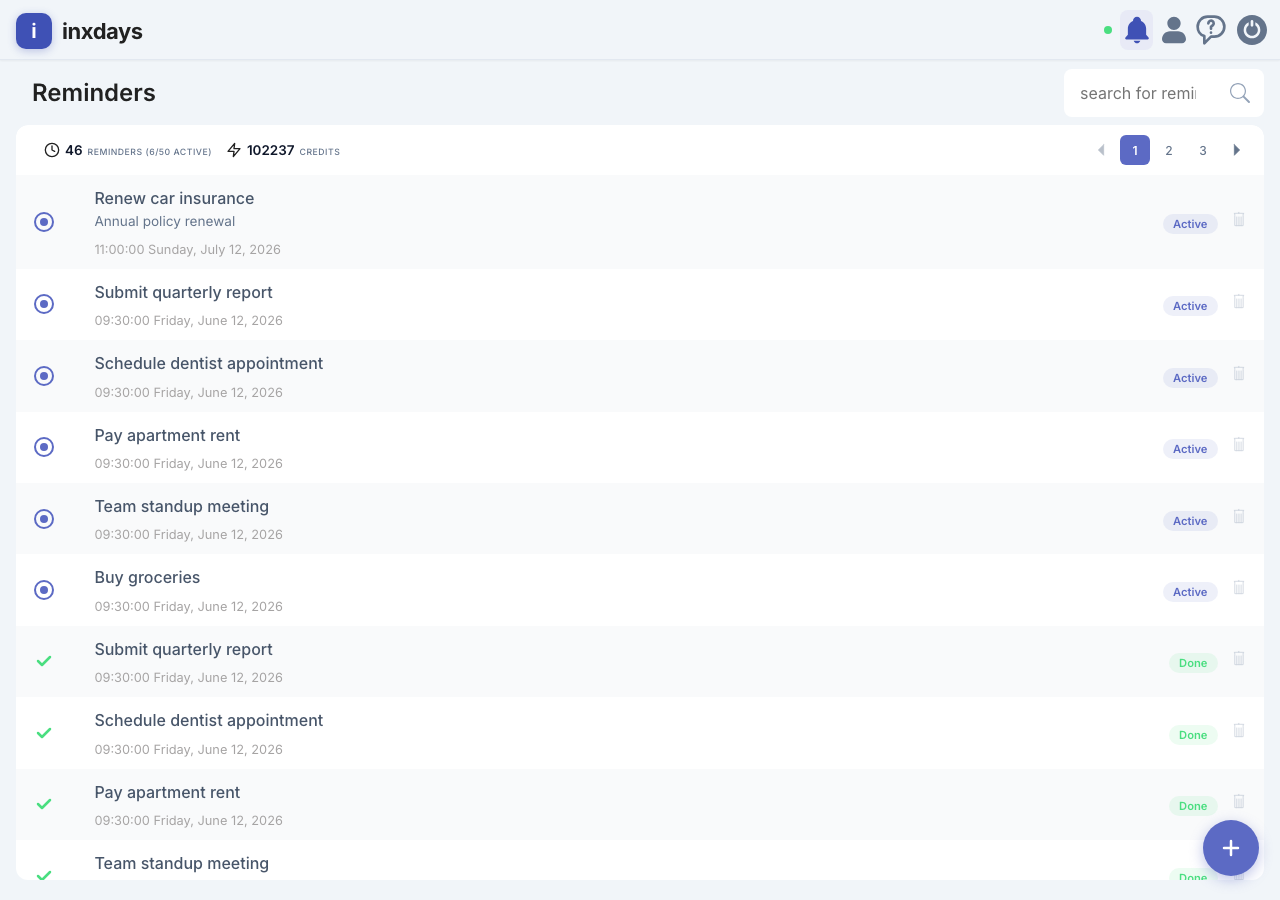The height and width of the screenshot is (900, 1280).
Task: Delete the done Pay apartment rent reminder
Action: point(1239,801)
